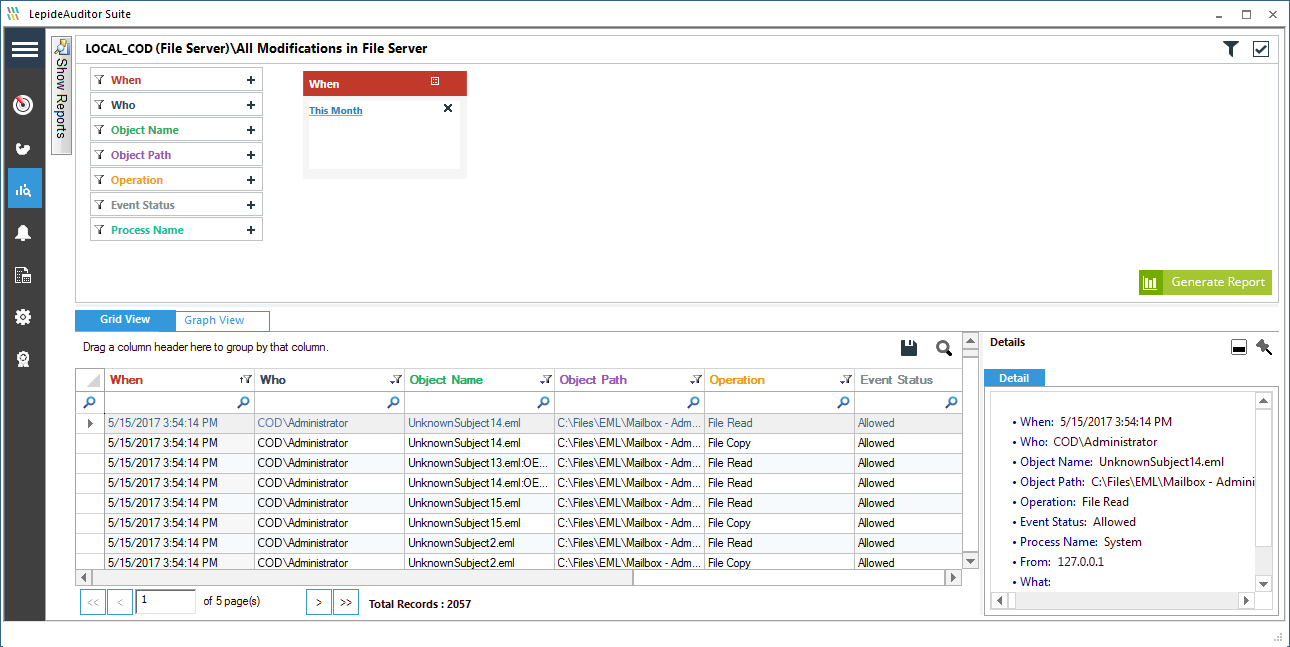Click the When column header

pos(180,380)
